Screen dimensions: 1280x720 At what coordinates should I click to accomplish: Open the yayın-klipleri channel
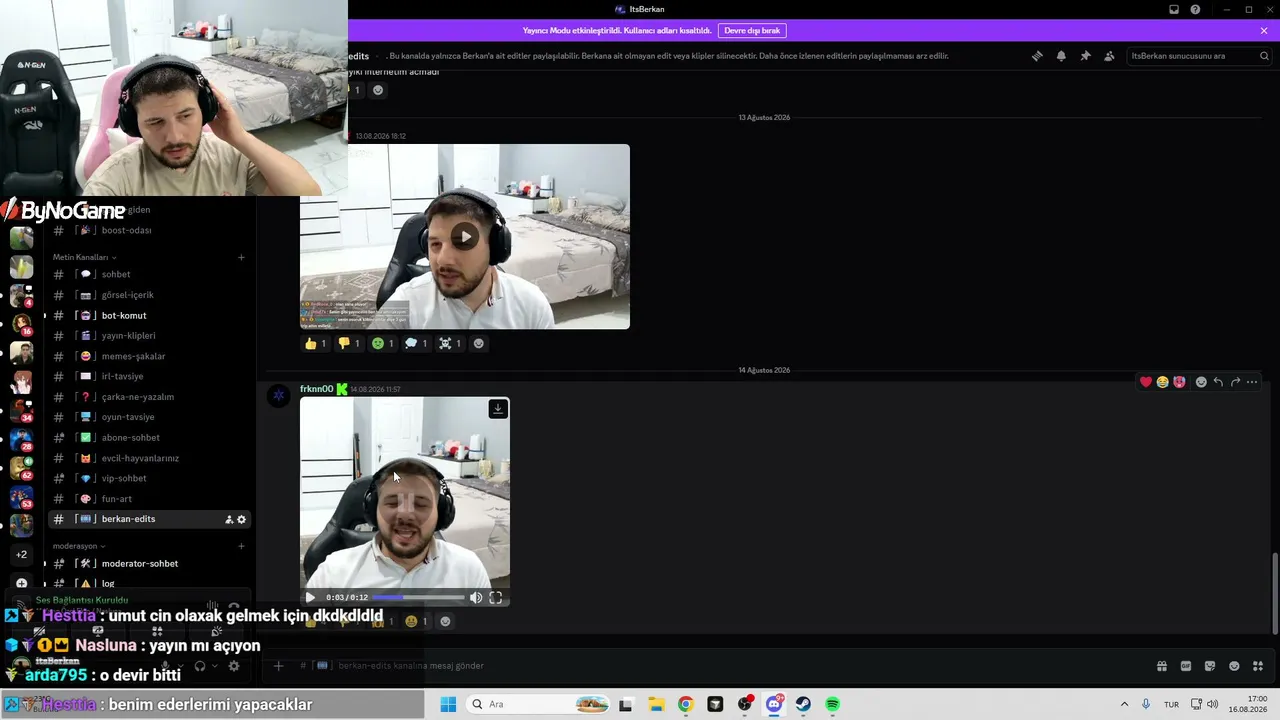click(x=148, y=336)
